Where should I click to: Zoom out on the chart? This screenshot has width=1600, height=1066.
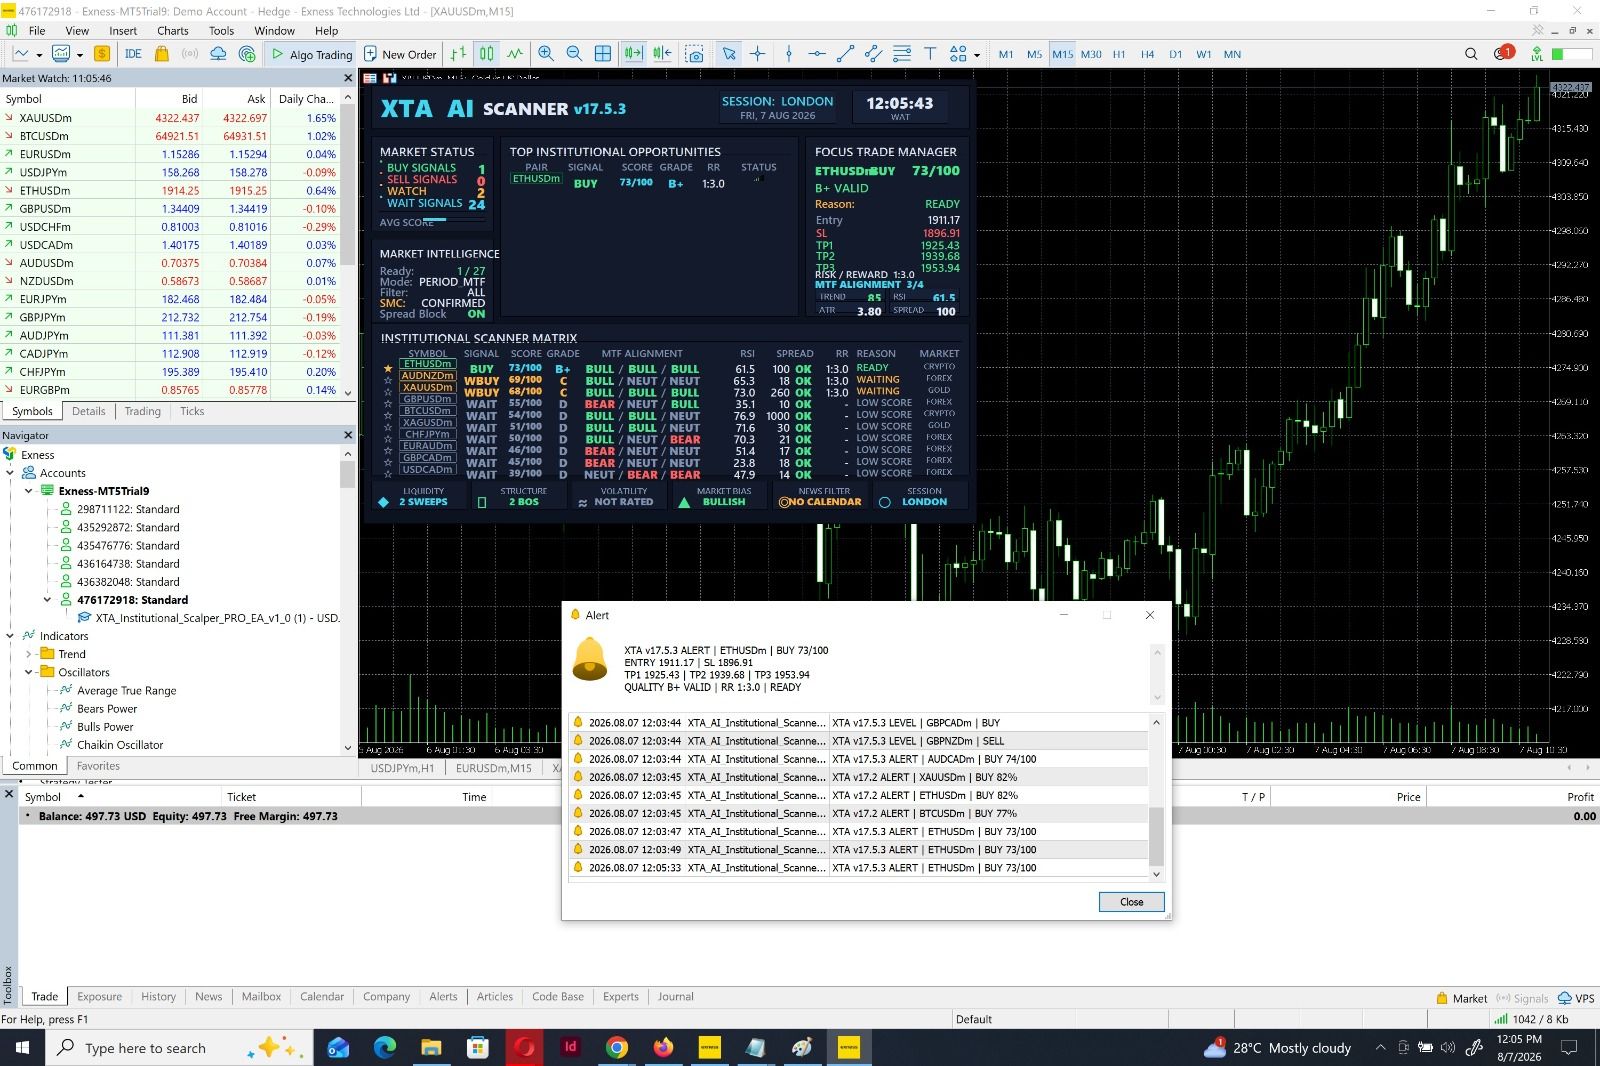click(574, 54)
